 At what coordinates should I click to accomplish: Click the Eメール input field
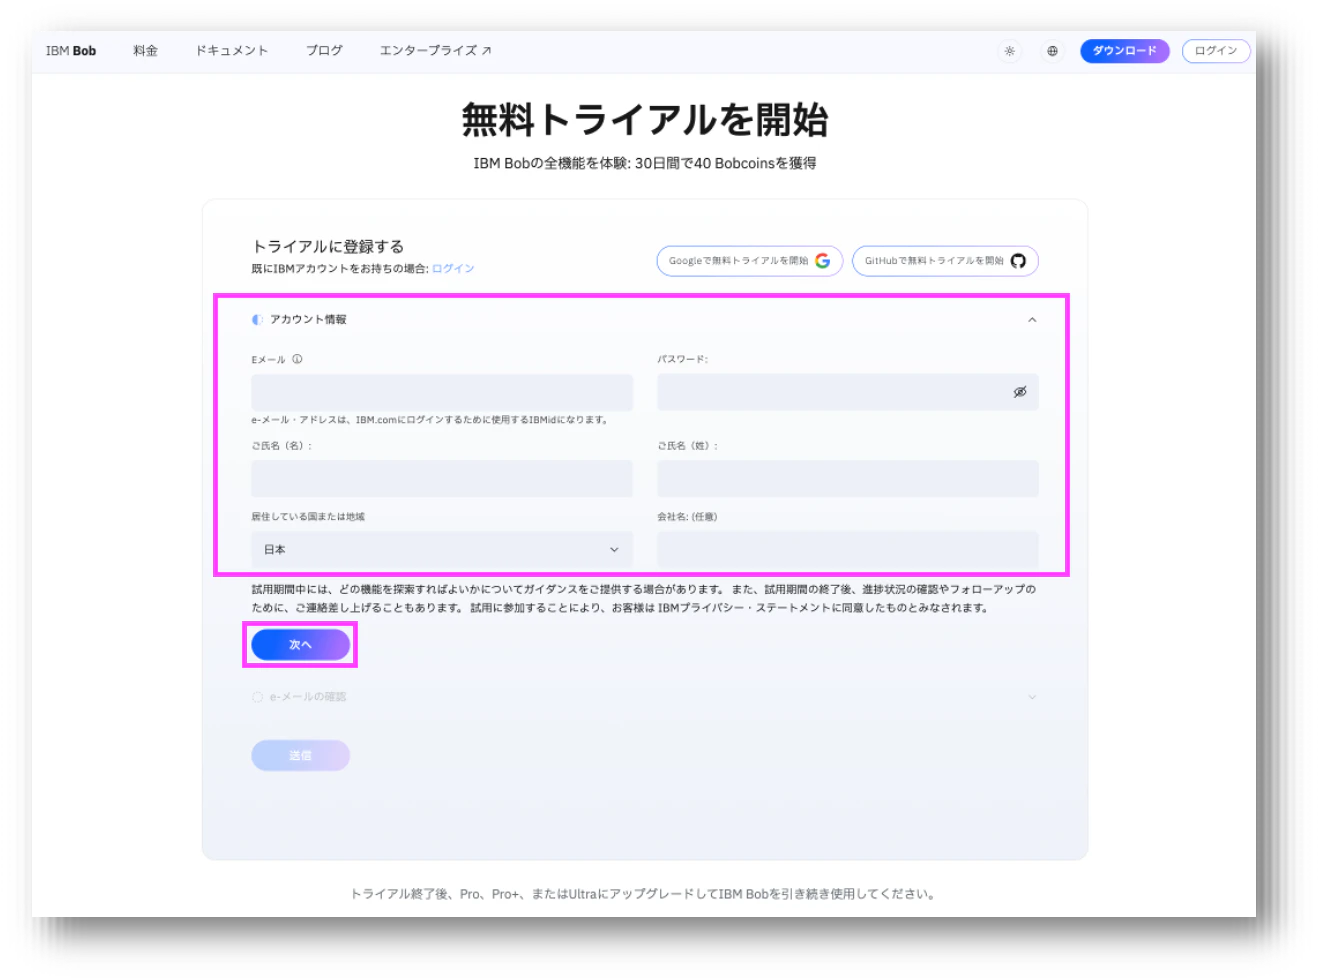442,392
